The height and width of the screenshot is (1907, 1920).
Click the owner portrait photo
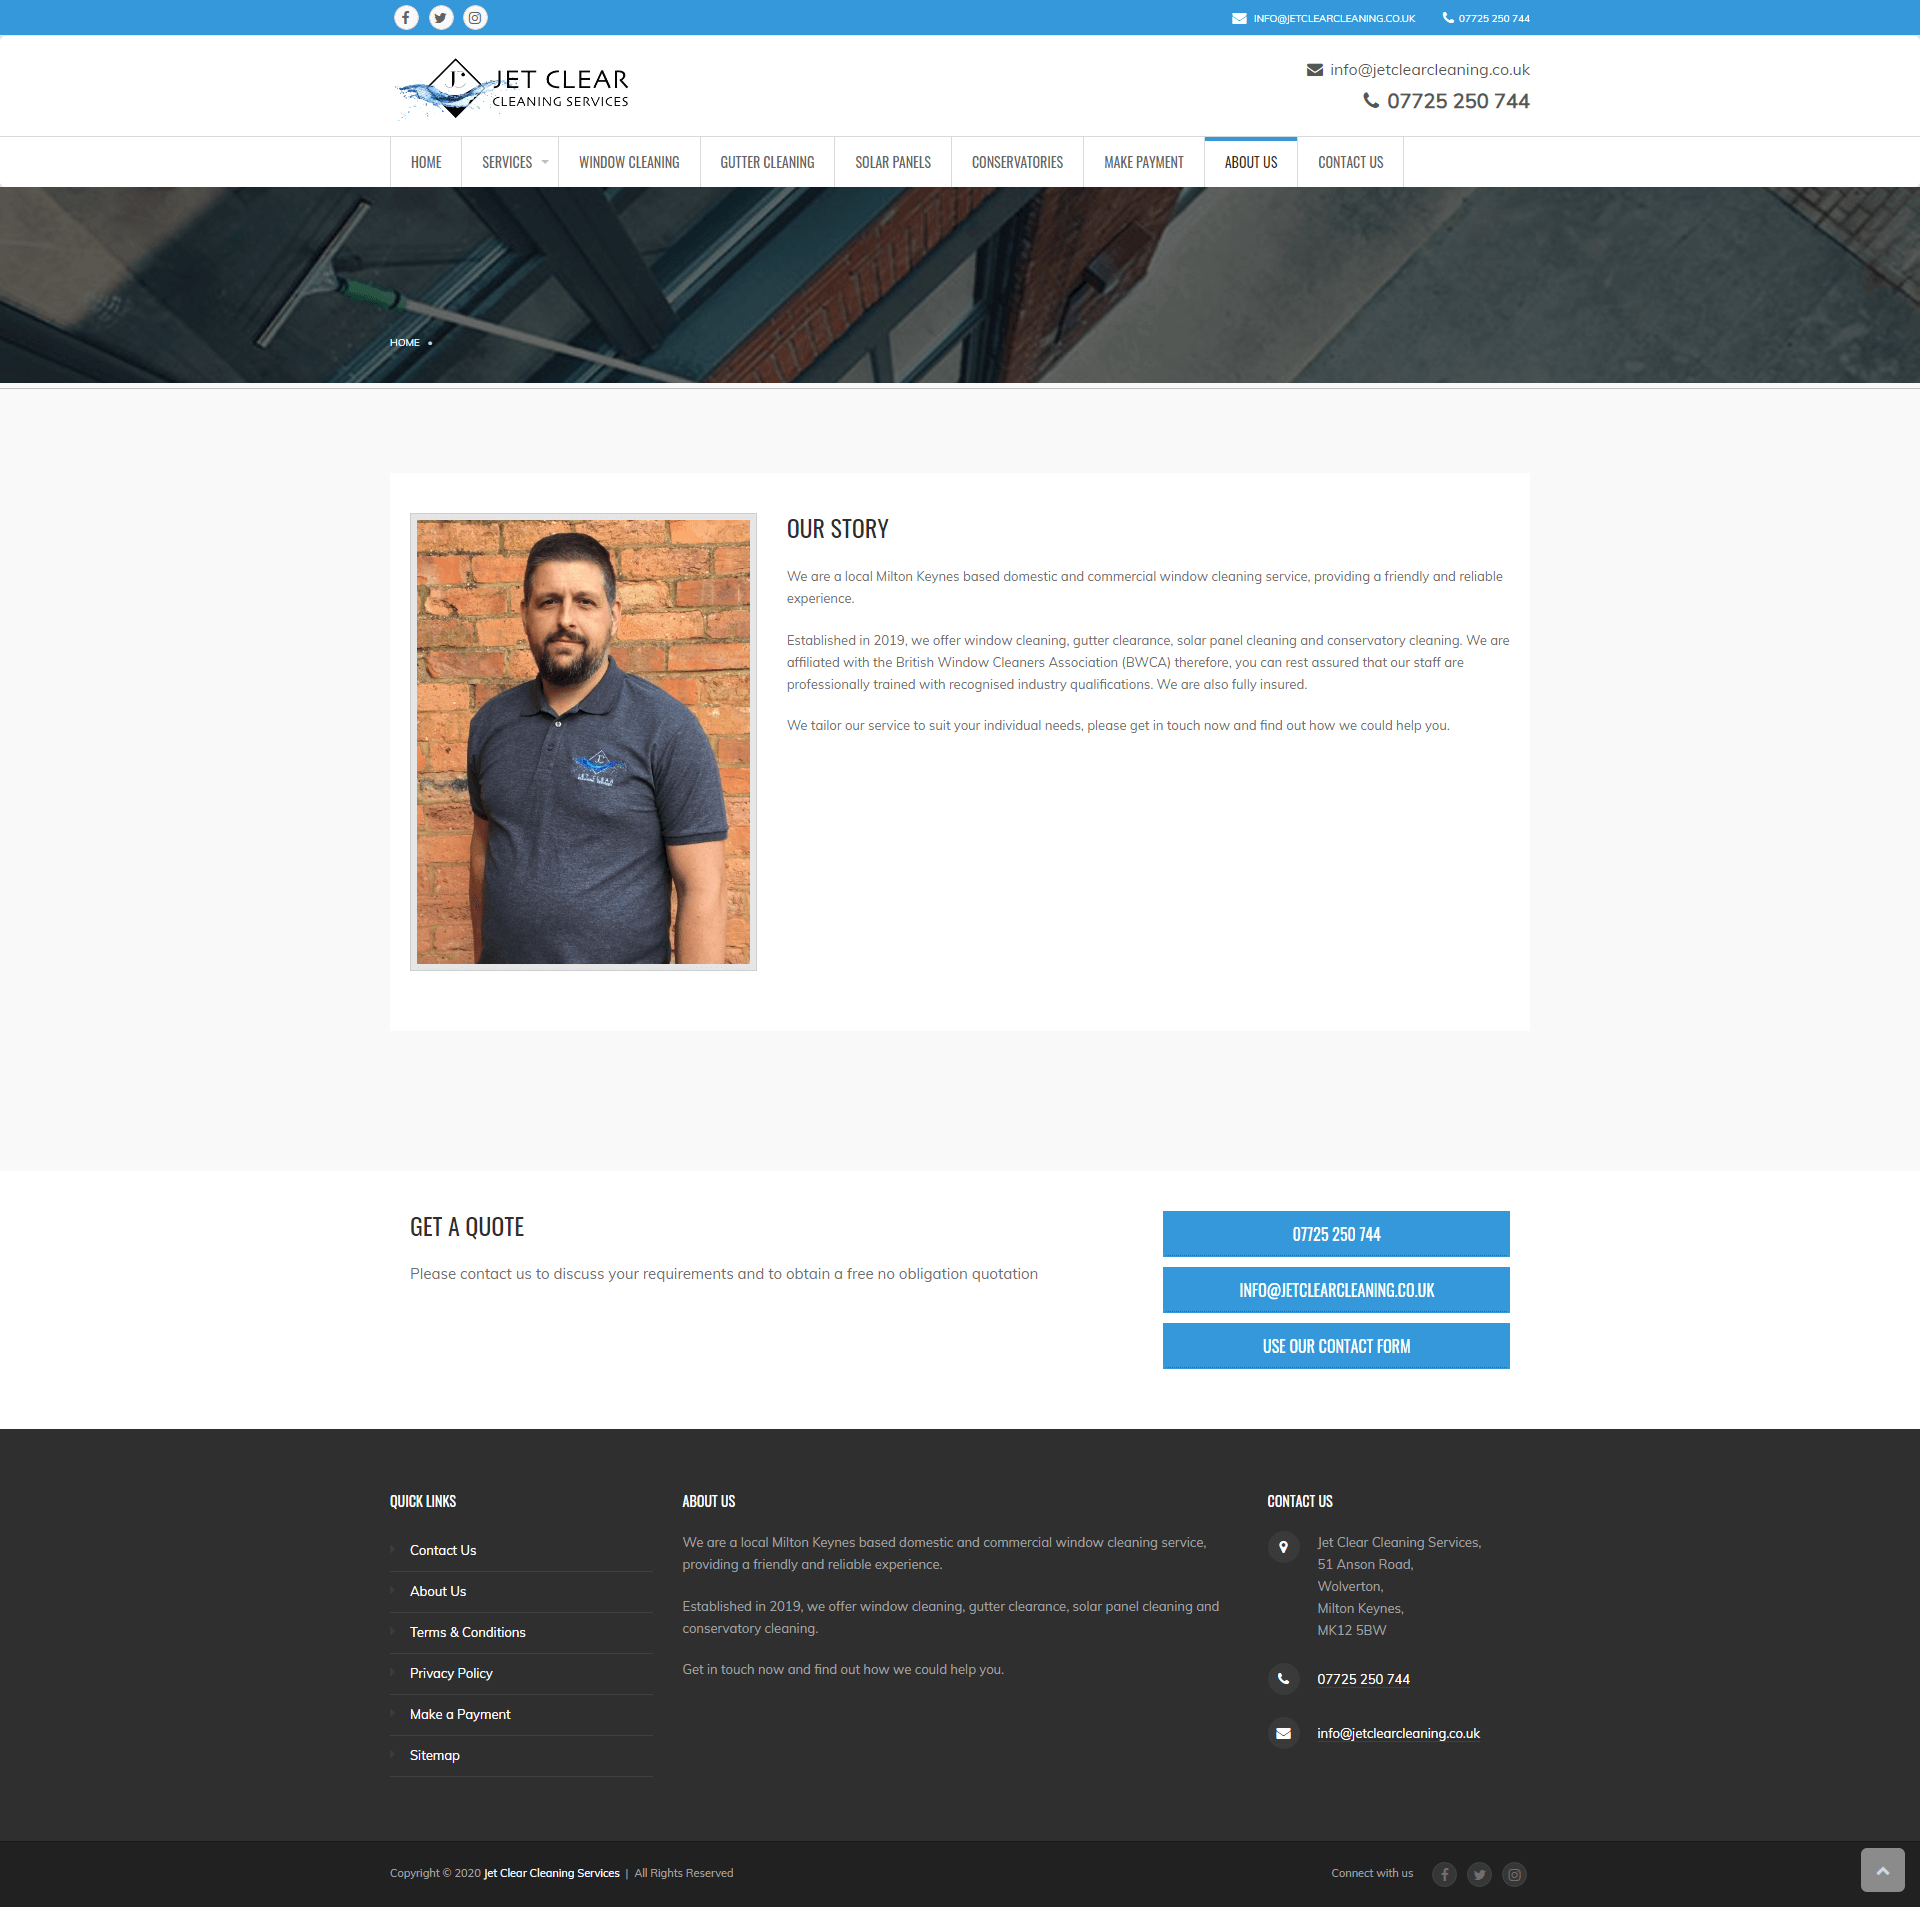click(x=583, y=741)
